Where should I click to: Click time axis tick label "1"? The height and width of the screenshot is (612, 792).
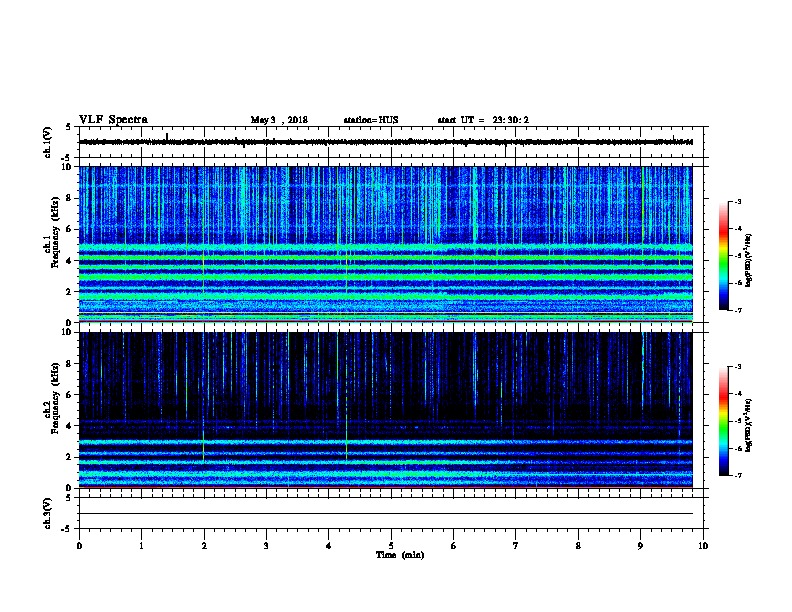coord(141,546)
